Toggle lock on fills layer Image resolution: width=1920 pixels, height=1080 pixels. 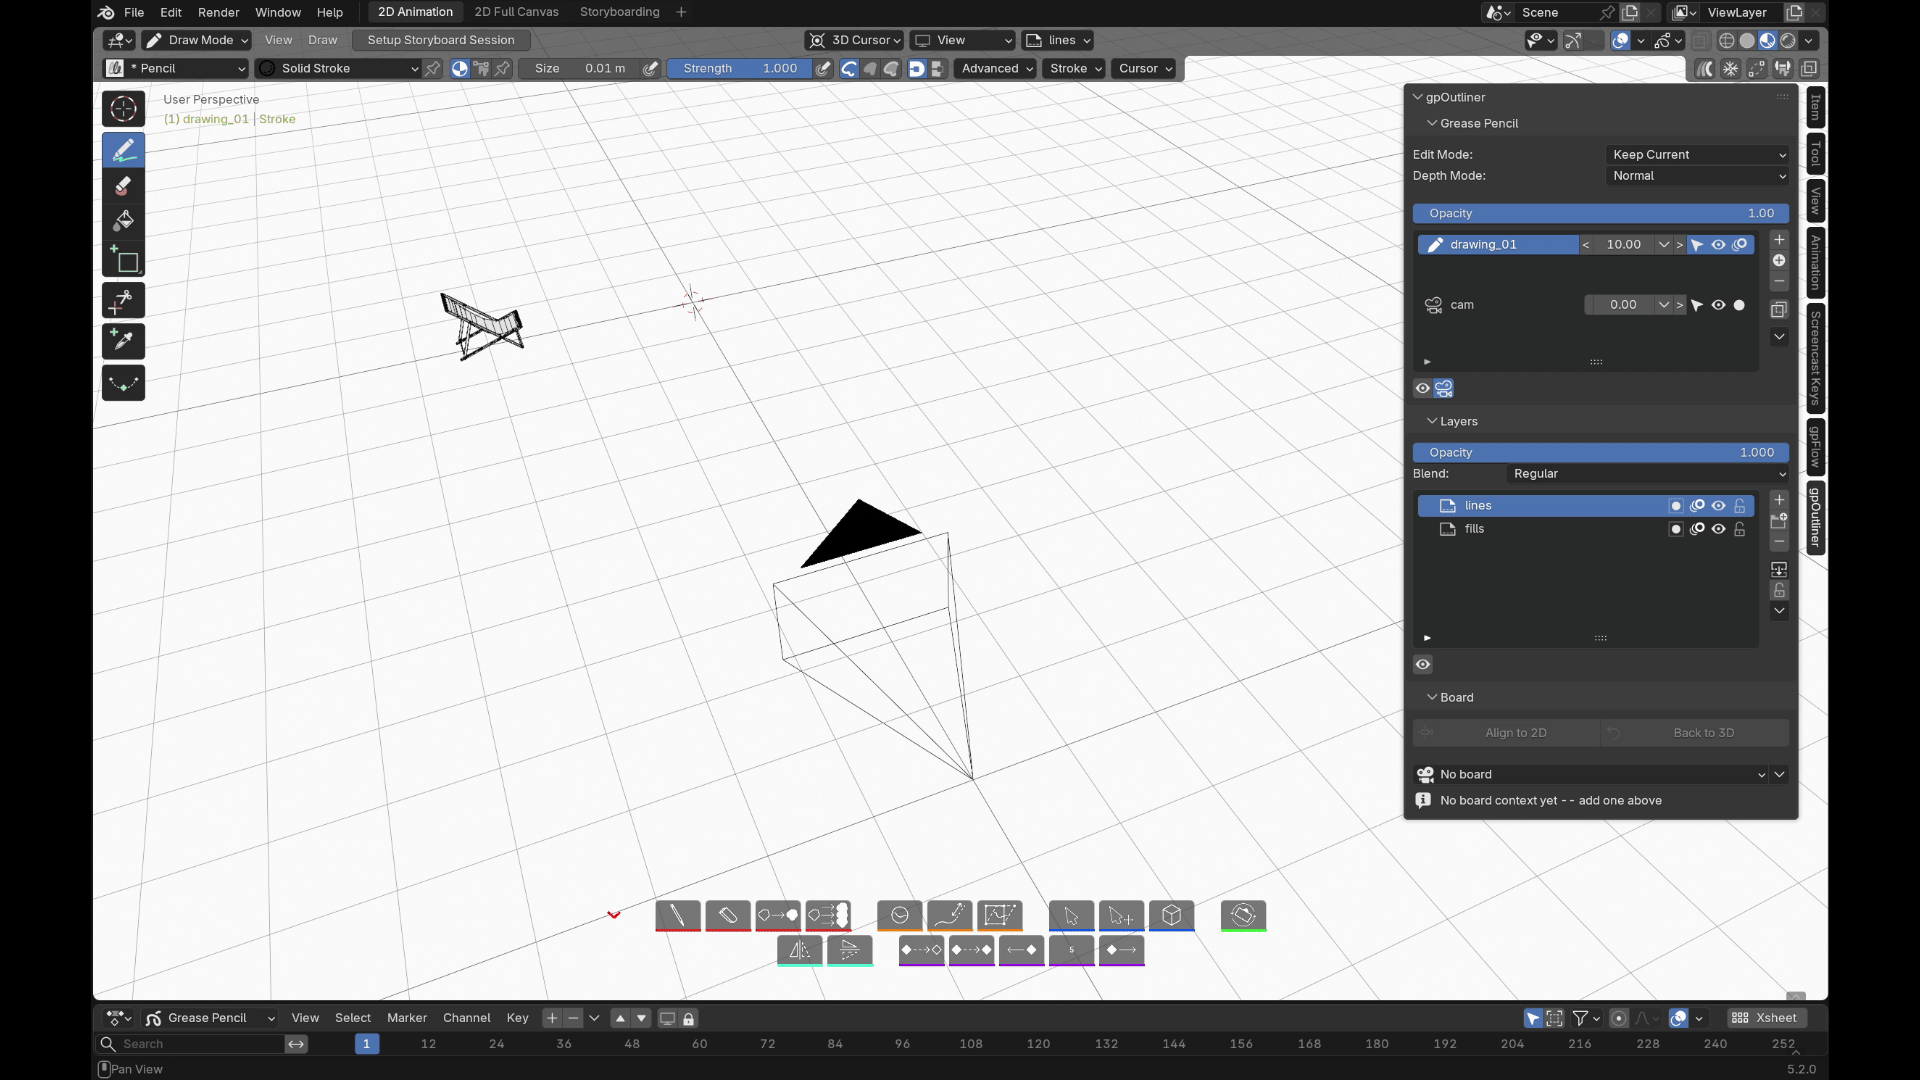point(1740,529)
